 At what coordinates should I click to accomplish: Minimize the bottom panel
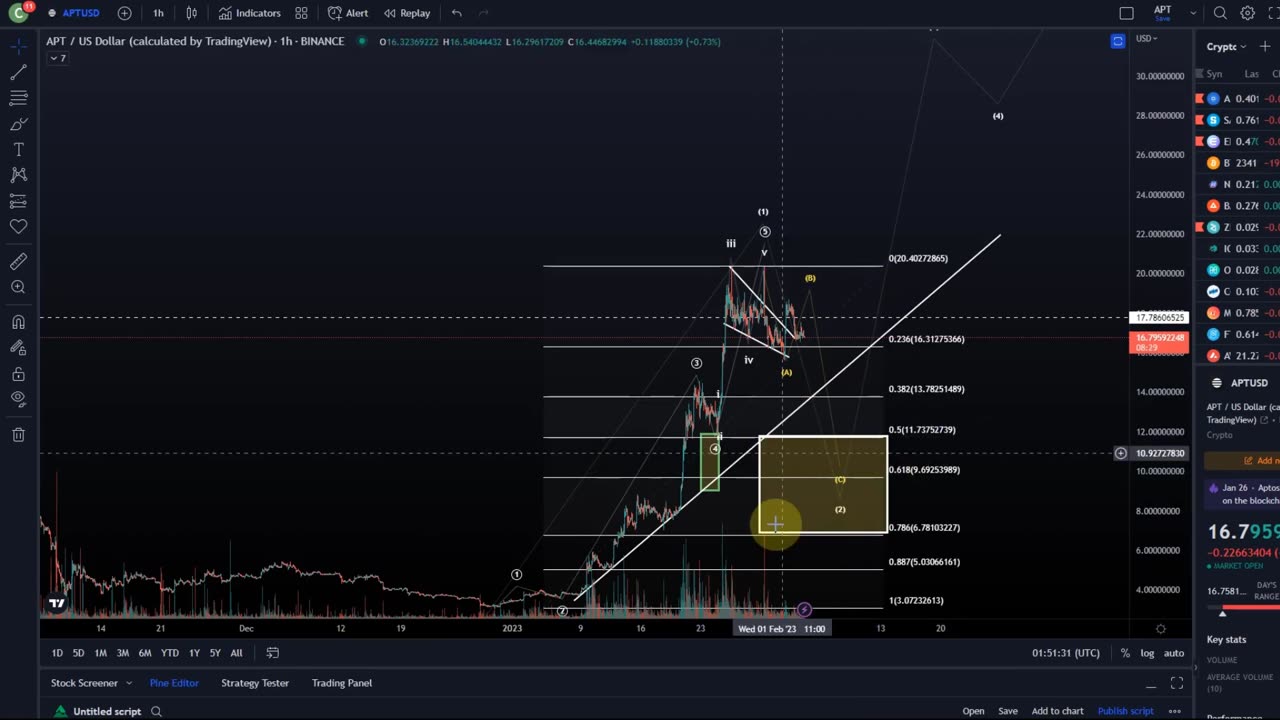[x=1151, y=685]
